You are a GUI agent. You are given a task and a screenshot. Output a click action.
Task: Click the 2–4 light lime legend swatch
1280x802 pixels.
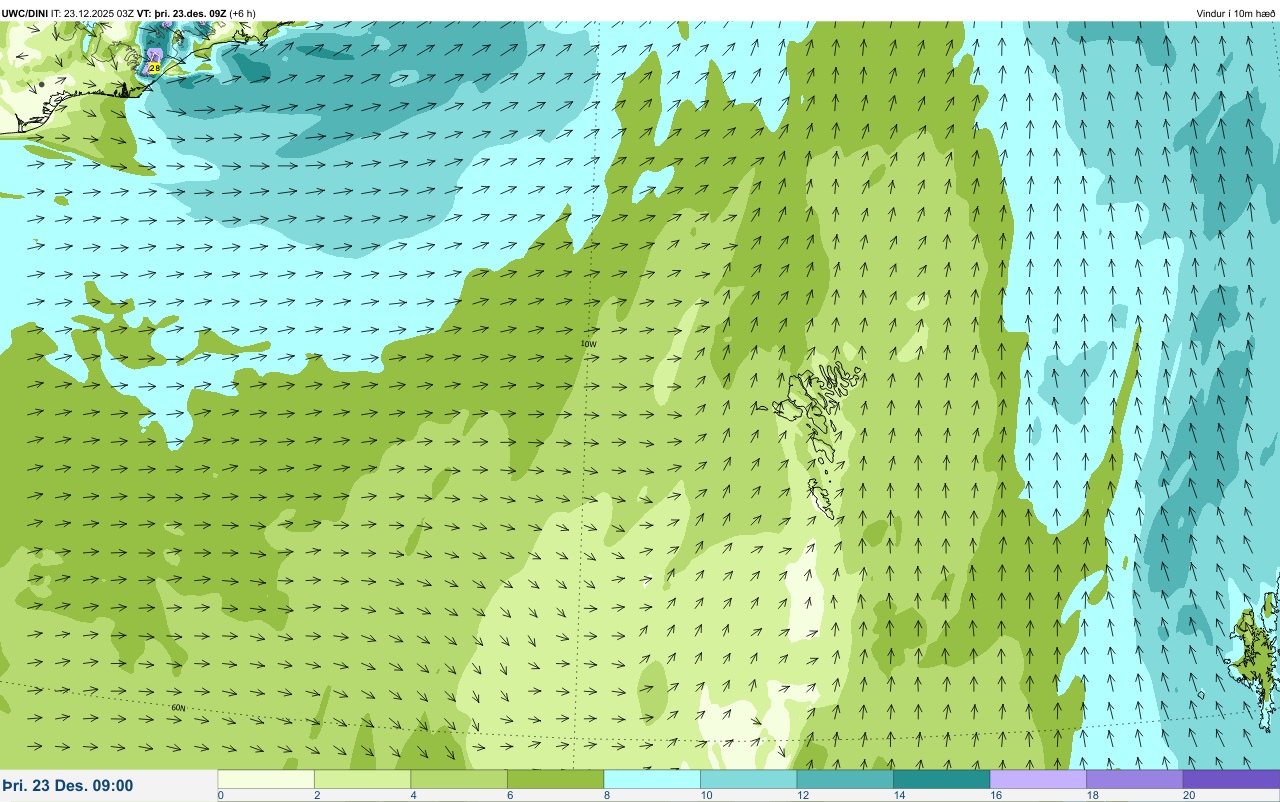point(362,778)
